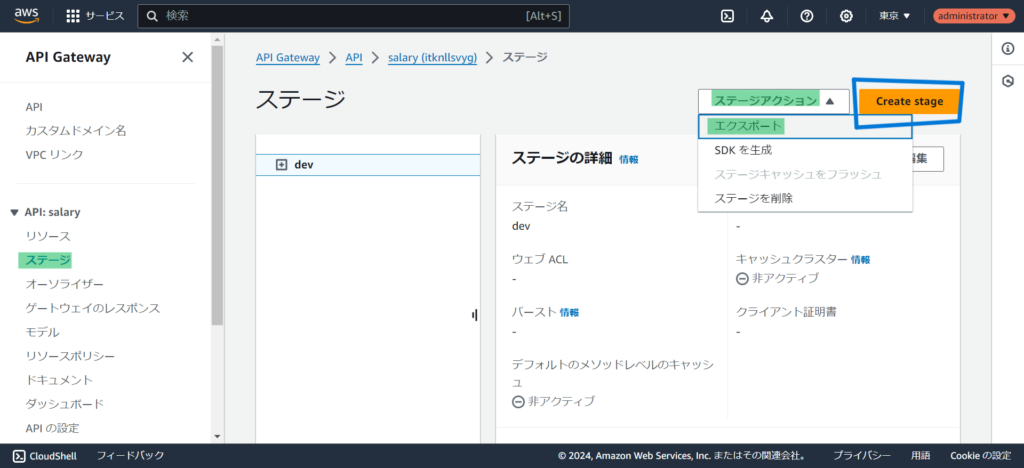Click the hexagon icon in right sidebar
The width and height of the screenshot is (1024, 468).
point(1008,80)
